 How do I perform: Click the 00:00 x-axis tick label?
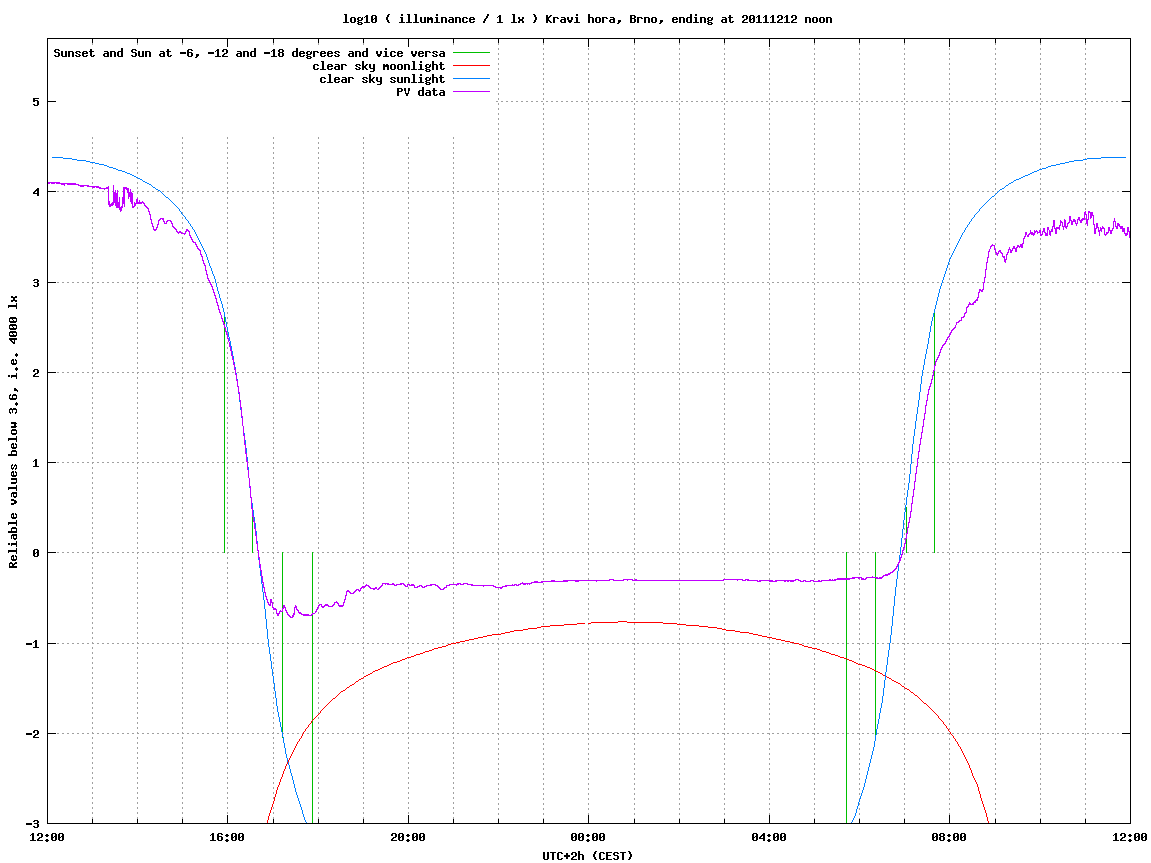pyautogui.click(x=589, y=837)
